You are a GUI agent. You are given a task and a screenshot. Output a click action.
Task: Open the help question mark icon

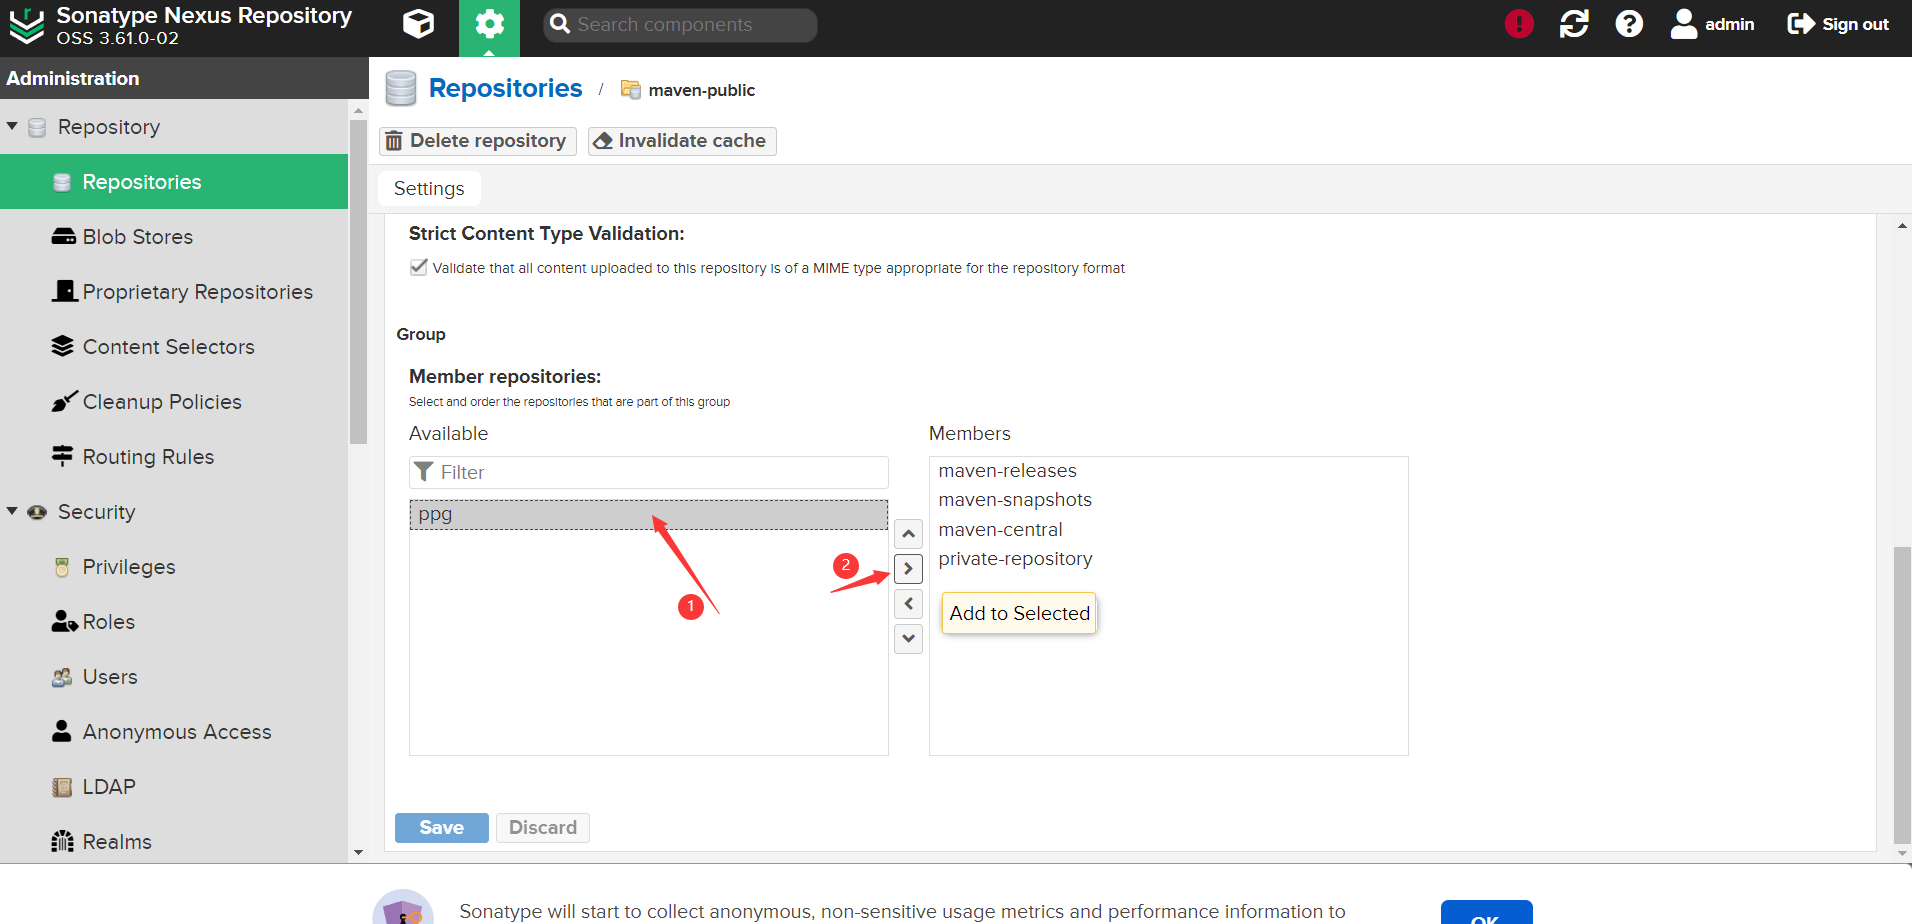click(x=1629, y=24)
